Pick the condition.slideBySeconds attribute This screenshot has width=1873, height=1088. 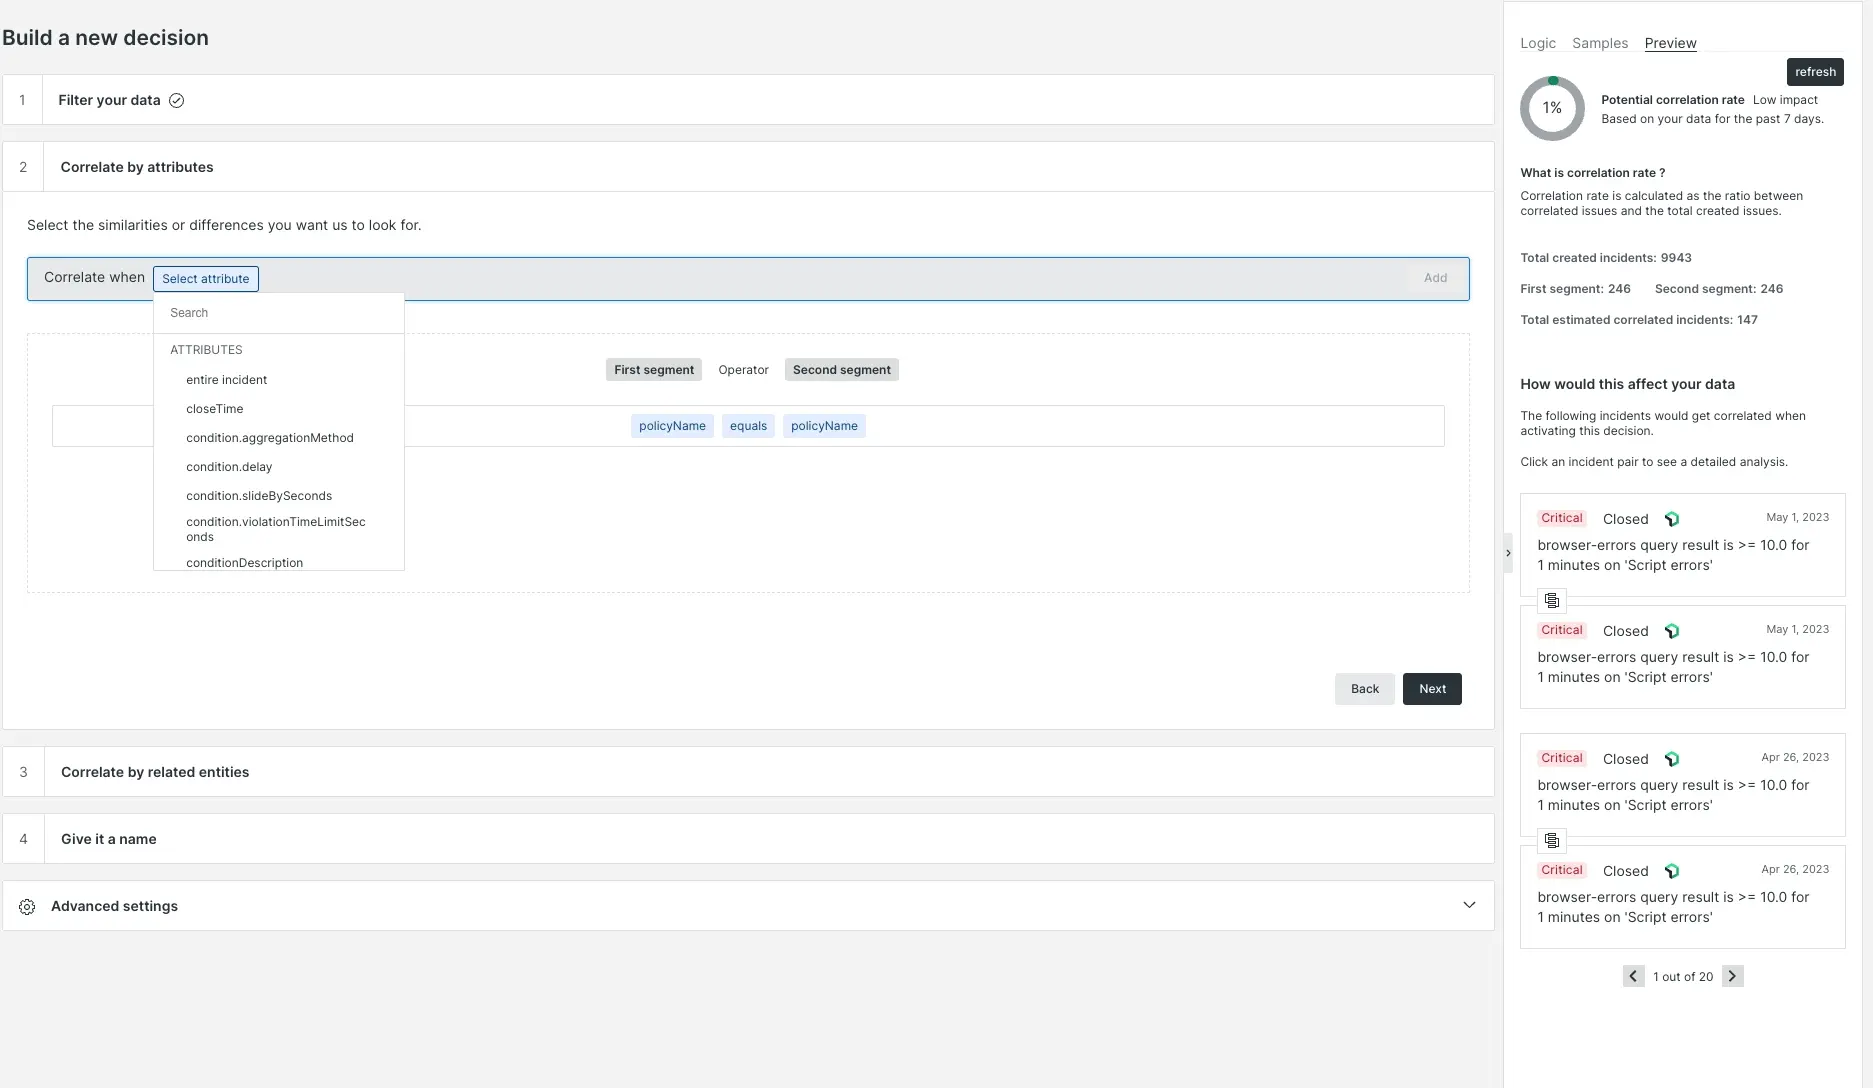click(259, 496)
